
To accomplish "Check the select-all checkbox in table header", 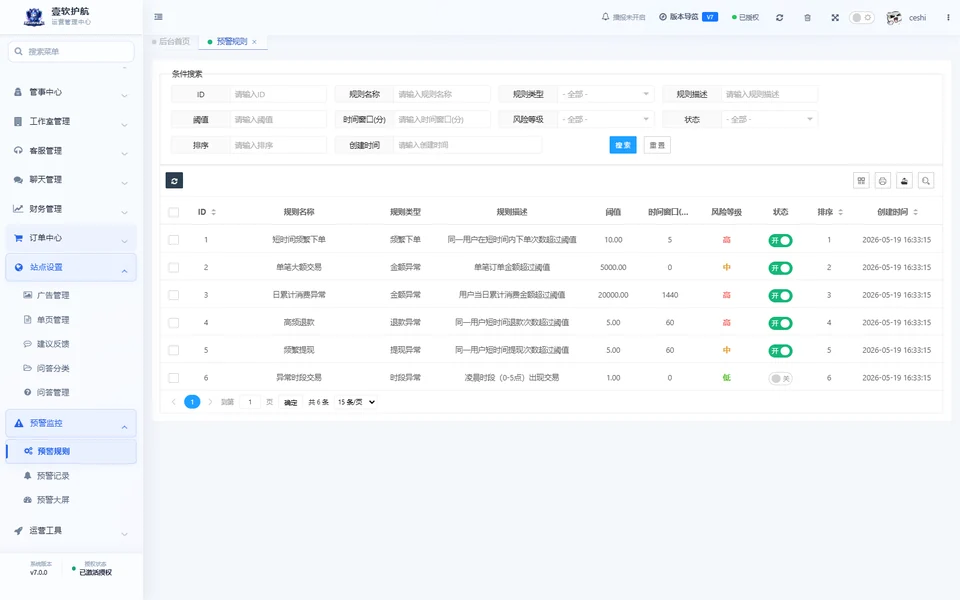I will pyautogui.click(x=174, y=212).
